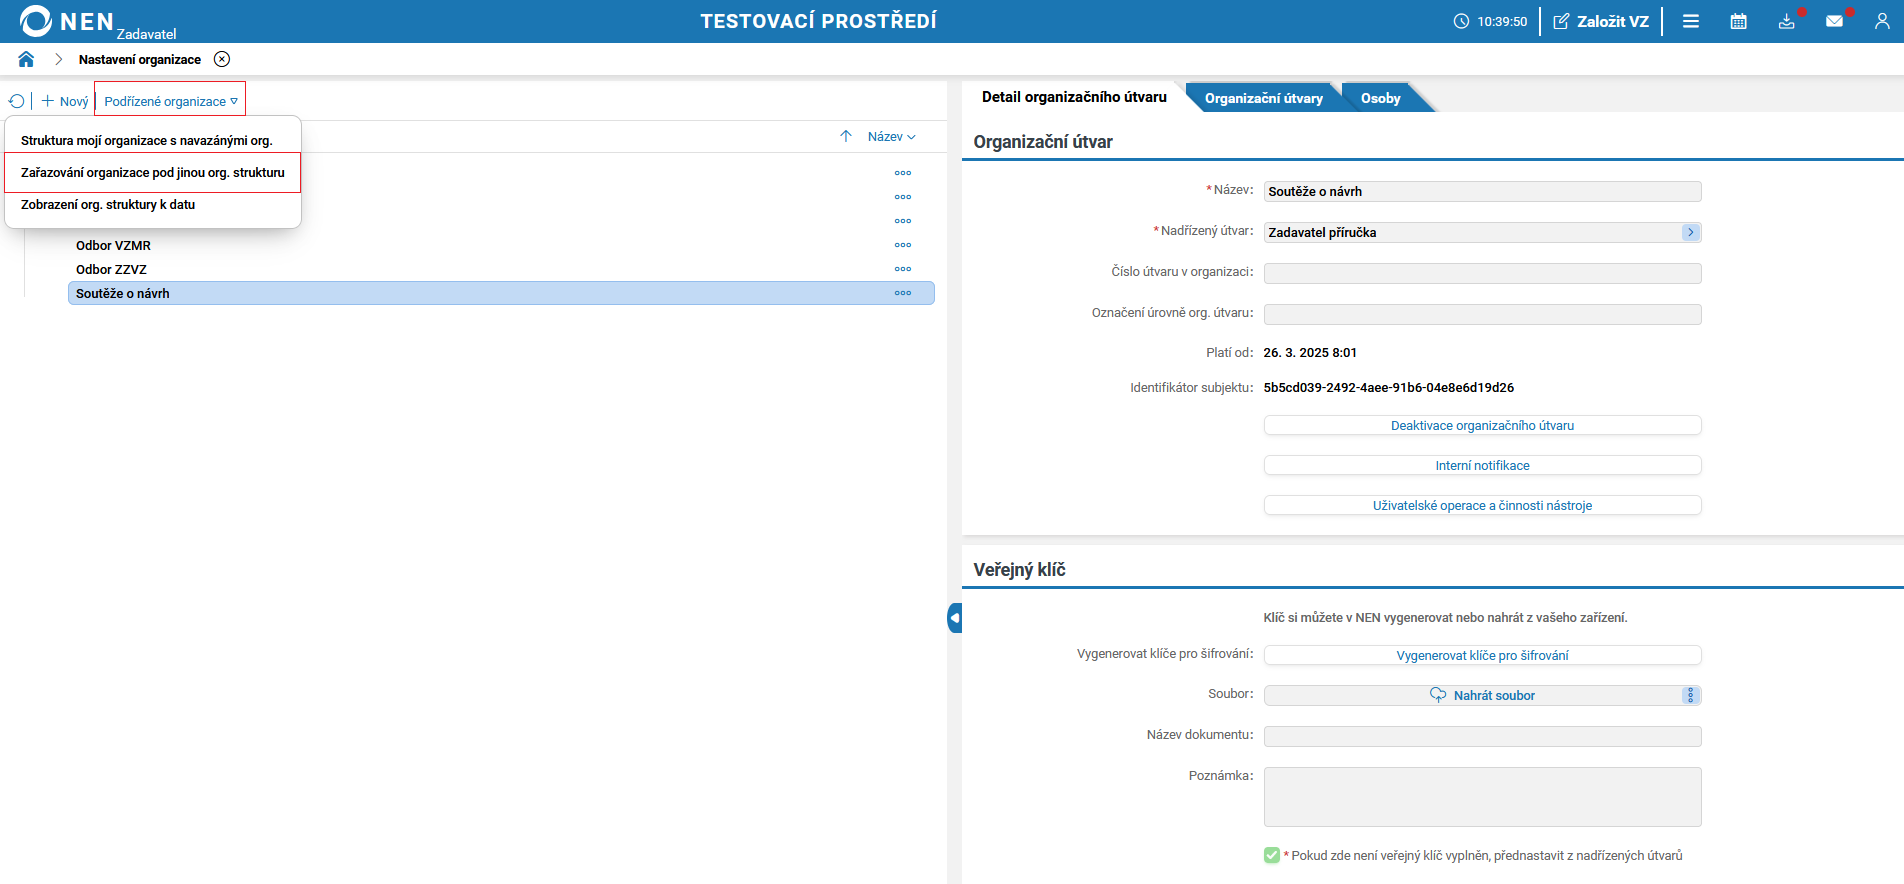Choose Zařazování organizace pod jinou org. strukturu

click(x=153, y=172)
